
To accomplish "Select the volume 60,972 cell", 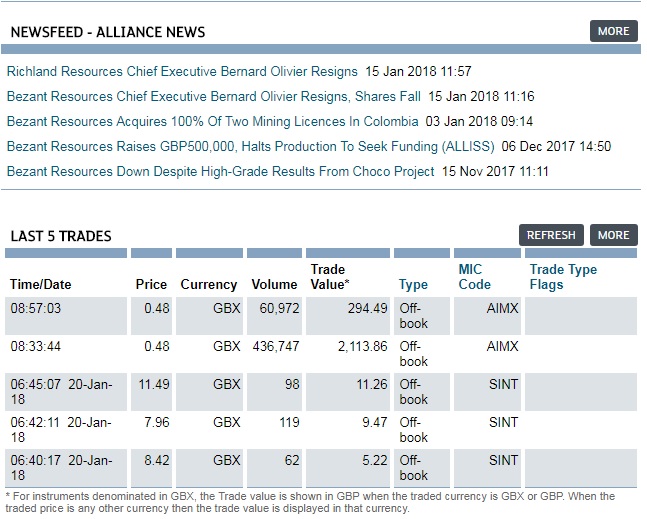I will pos(274,316).
